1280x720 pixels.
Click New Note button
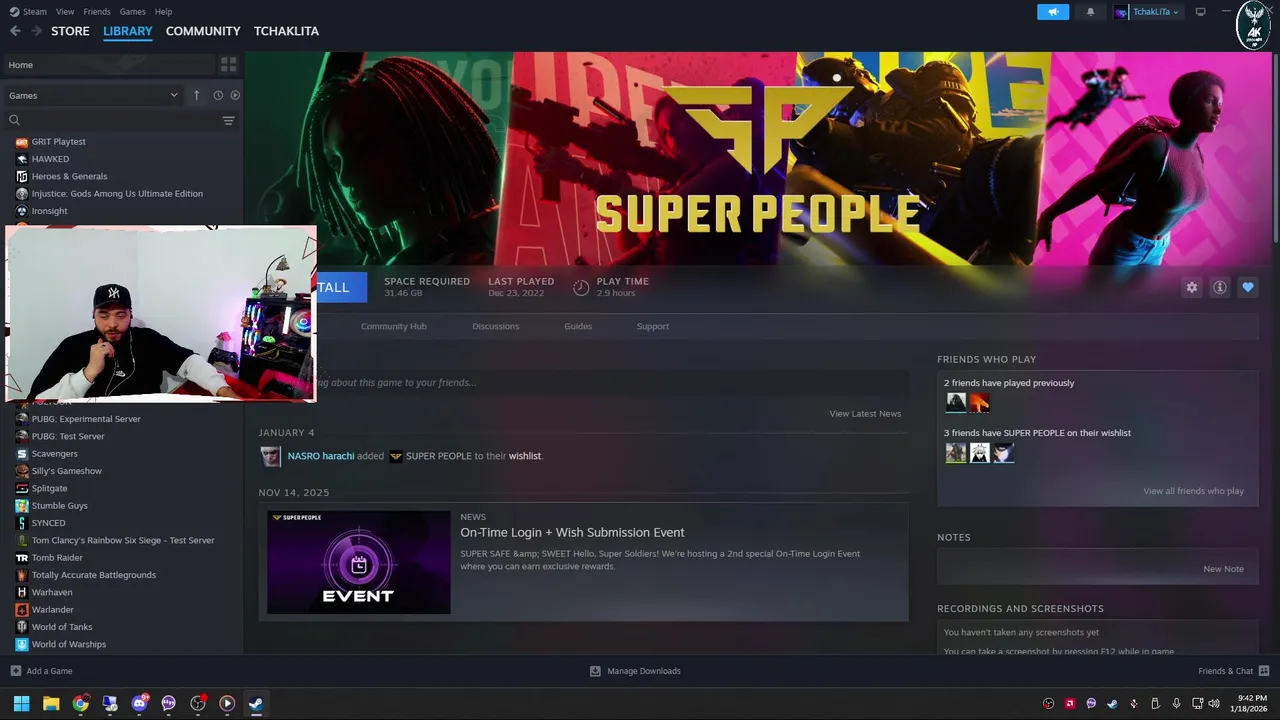1223,569
